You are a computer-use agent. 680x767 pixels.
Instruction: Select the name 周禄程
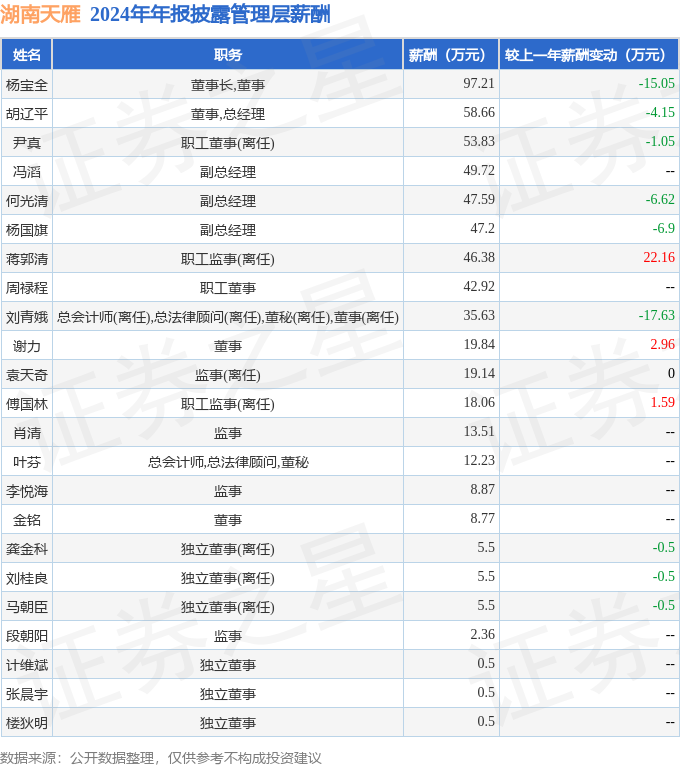pos(26,288)
